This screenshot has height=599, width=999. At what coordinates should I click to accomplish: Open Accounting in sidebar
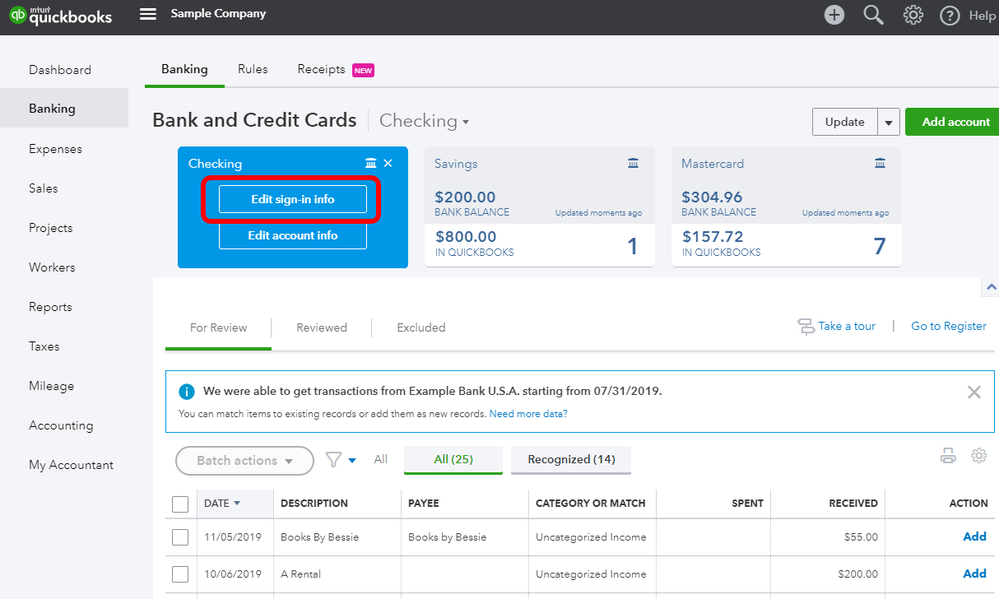[x=61, y=425]
